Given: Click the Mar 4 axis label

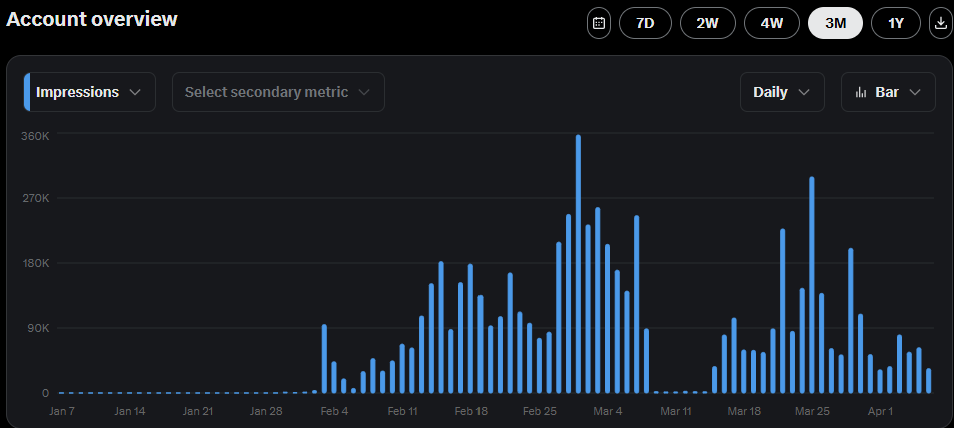Looking at the screenshot, I should (x=607, y=412).
